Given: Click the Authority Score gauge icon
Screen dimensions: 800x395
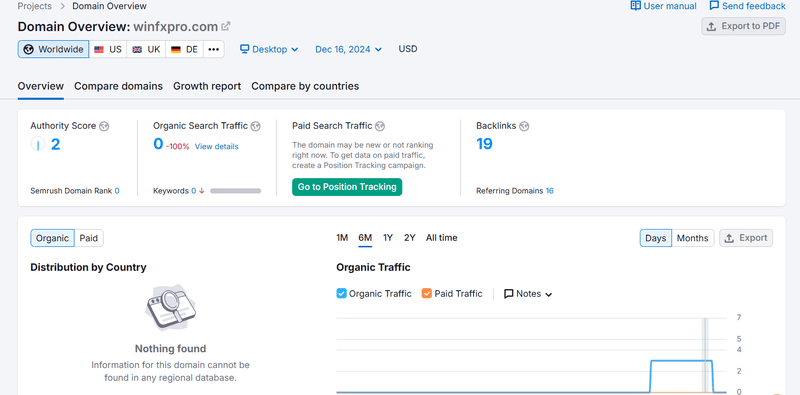Looking at the screenshot, I should point(38,144).
